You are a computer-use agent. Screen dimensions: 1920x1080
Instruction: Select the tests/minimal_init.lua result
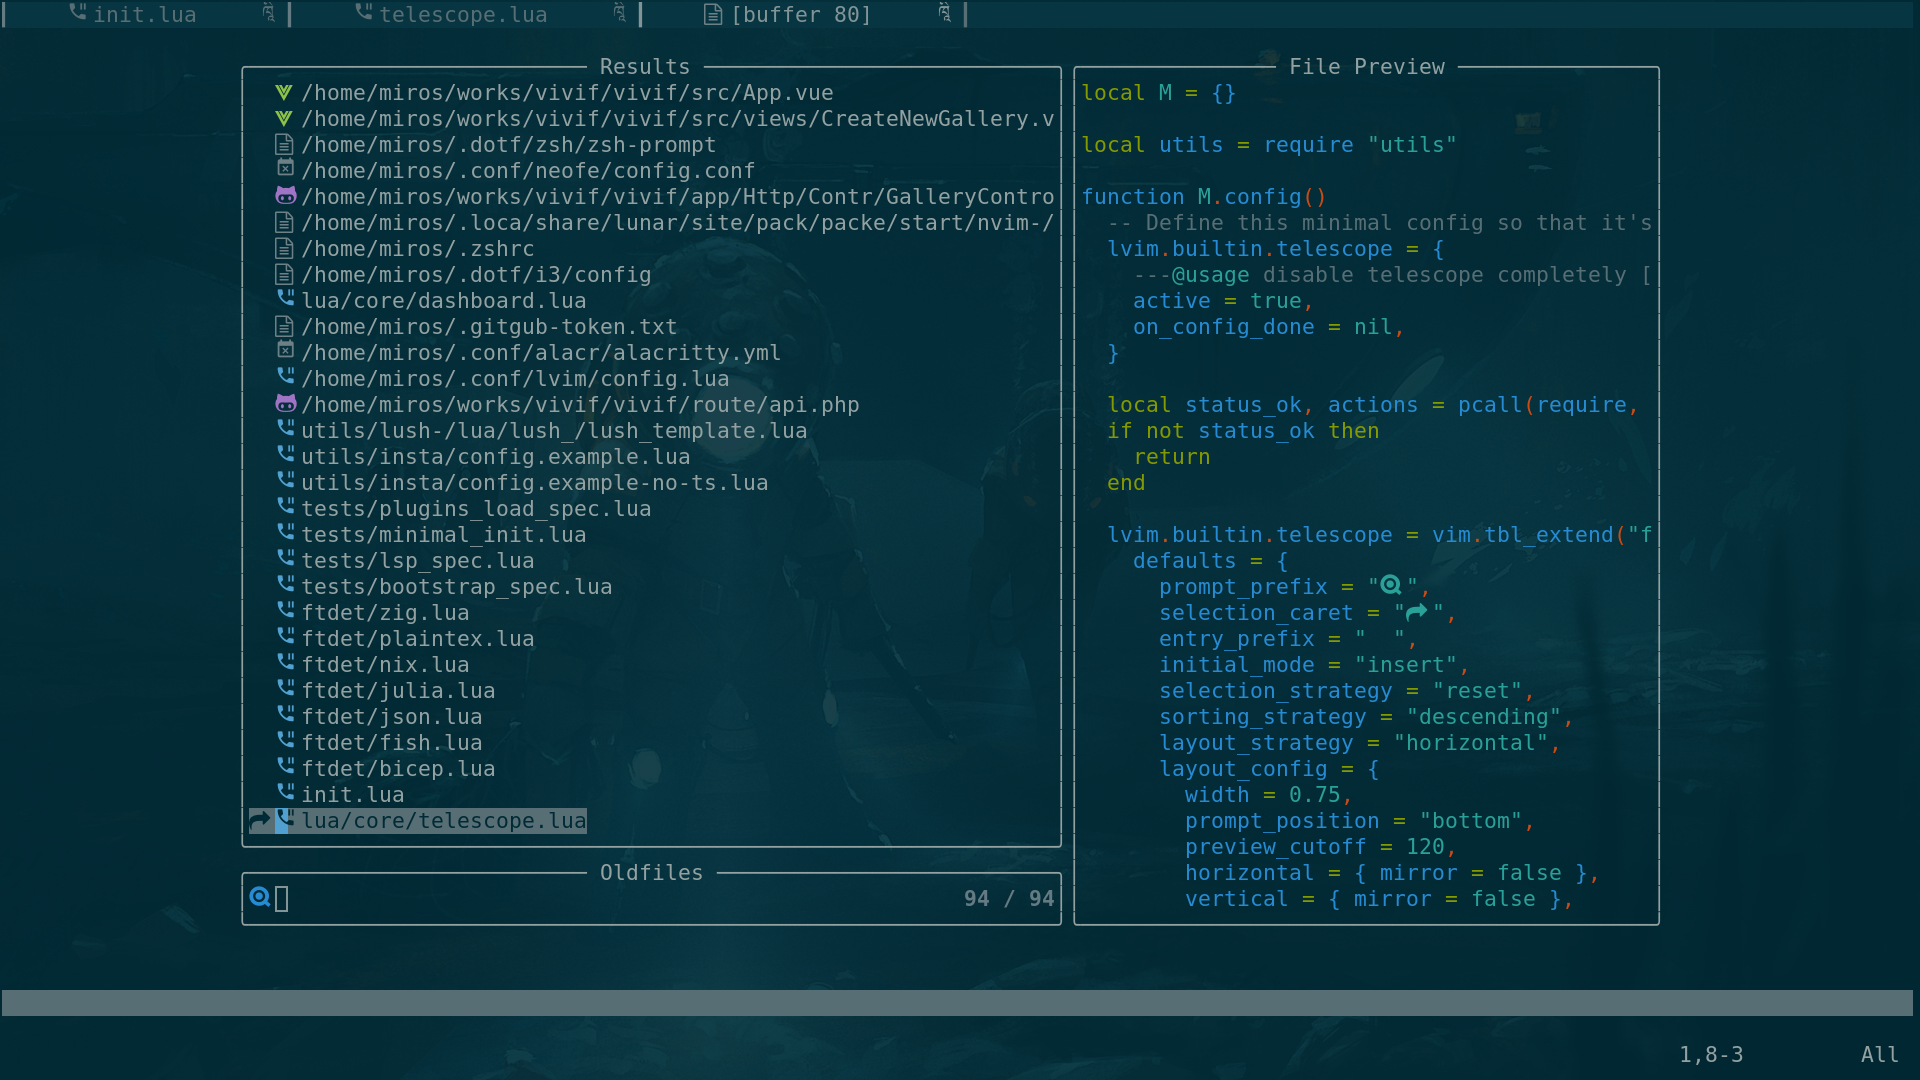pyautogui.click(x=444, y=534)
